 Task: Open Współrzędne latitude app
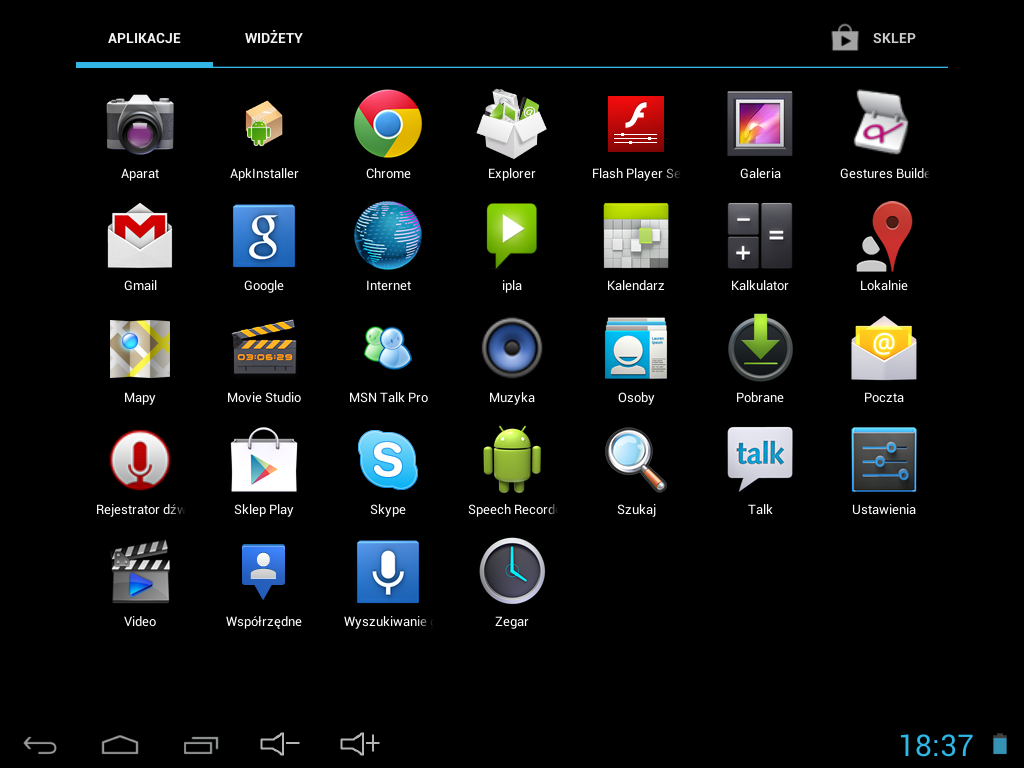264,571
